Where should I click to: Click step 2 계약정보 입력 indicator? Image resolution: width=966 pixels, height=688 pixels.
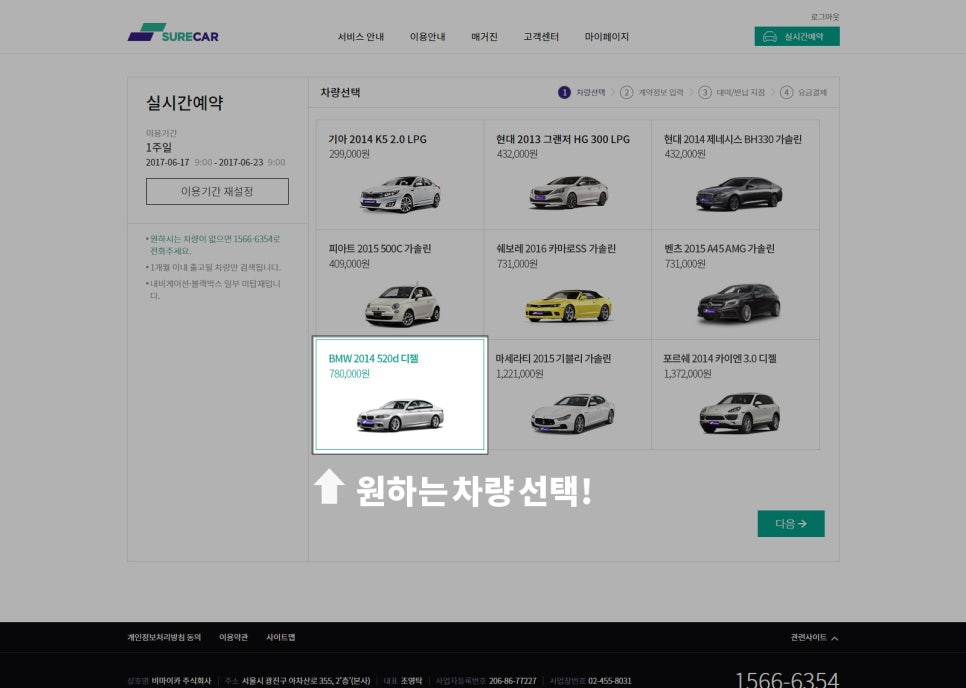tap(652, 92)
